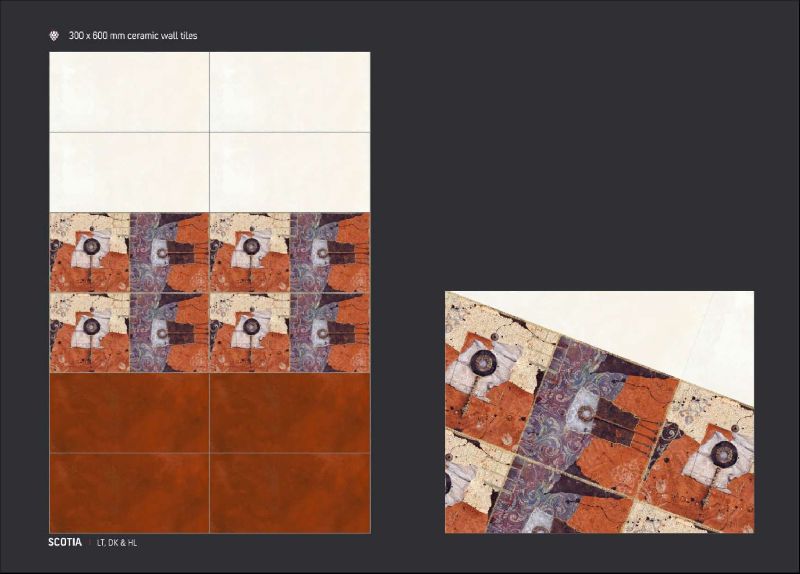Click the fourth-row right decorative highlighter tile
800x574 pixels.
coord(290,332)
